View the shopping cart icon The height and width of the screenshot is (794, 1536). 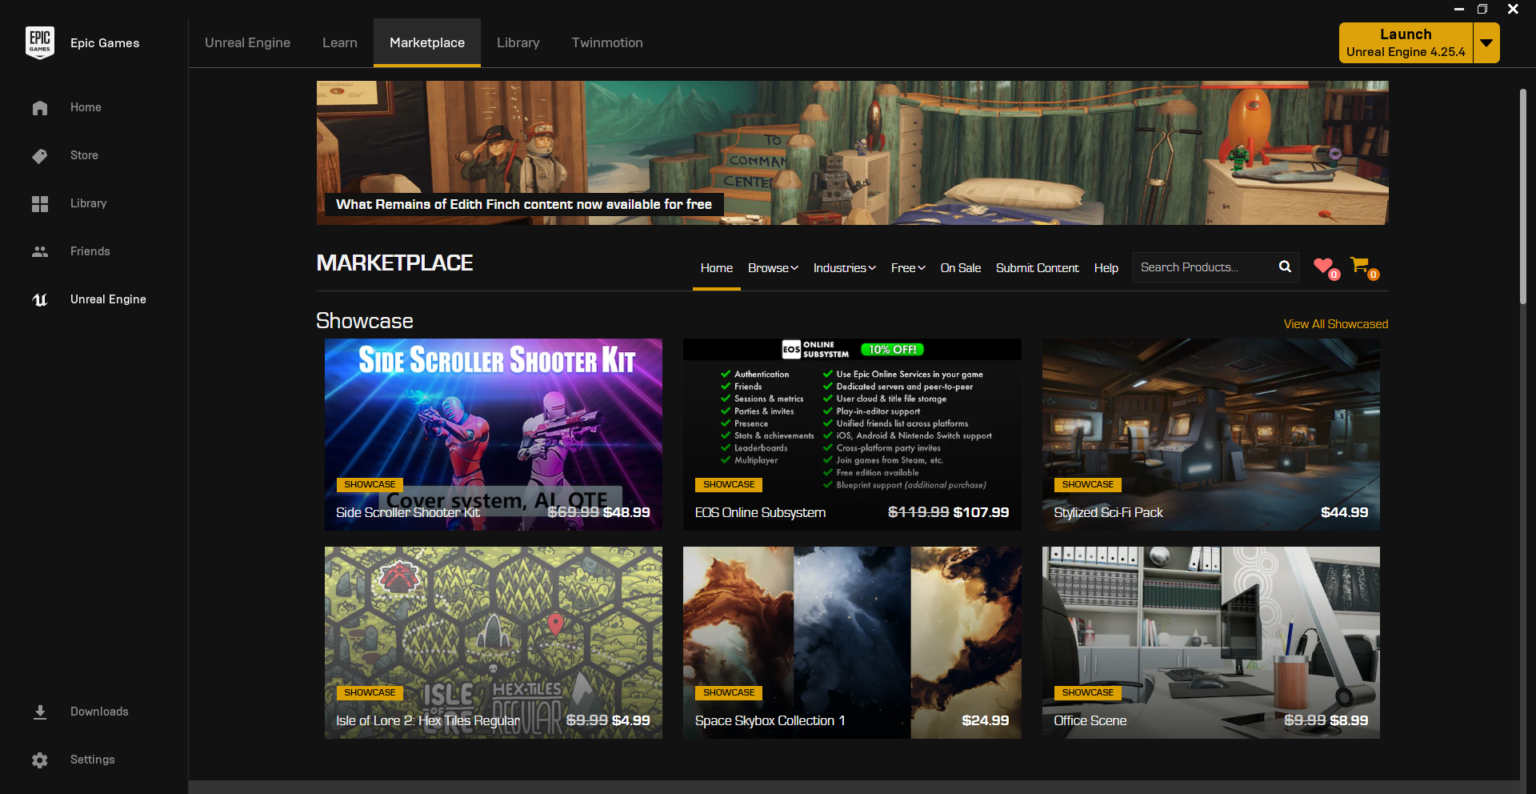coord(1359,265)
